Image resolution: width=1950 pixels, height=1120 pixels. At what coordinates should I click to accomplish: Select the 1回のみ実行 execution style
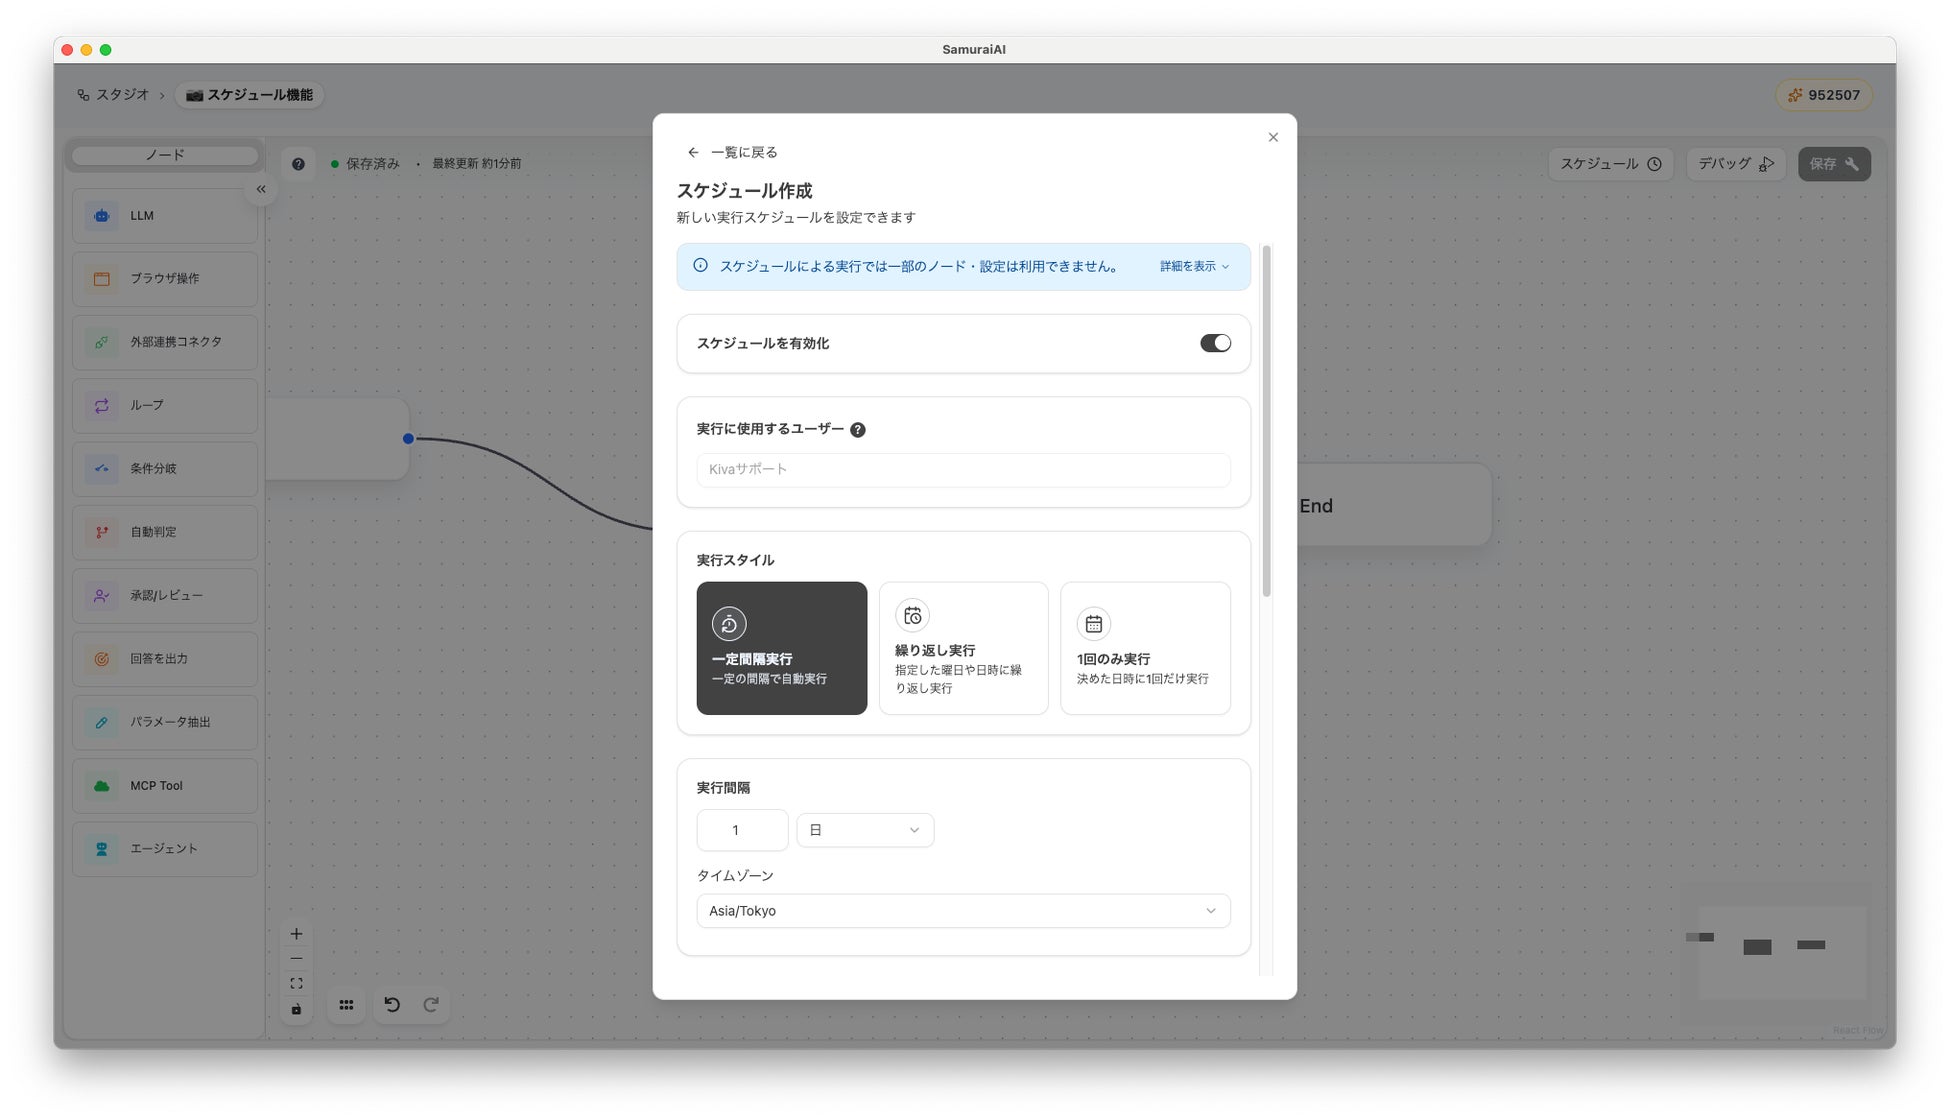pos(1145,648)
